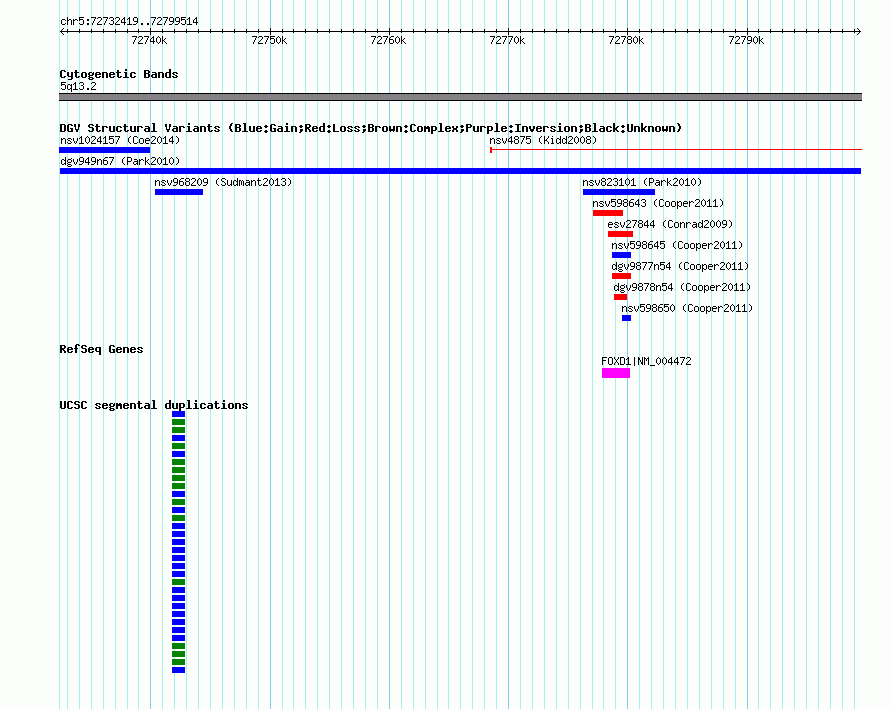Click the Cytogenetic Bands track title
Viewport: 890px width, 709px height.
pos(119,74)
